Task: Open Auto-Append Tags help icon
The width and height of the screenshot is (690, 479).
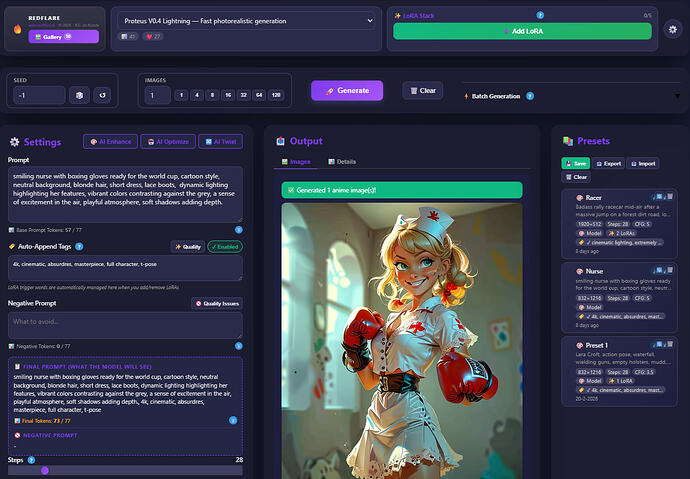Action: pos(79,246)
